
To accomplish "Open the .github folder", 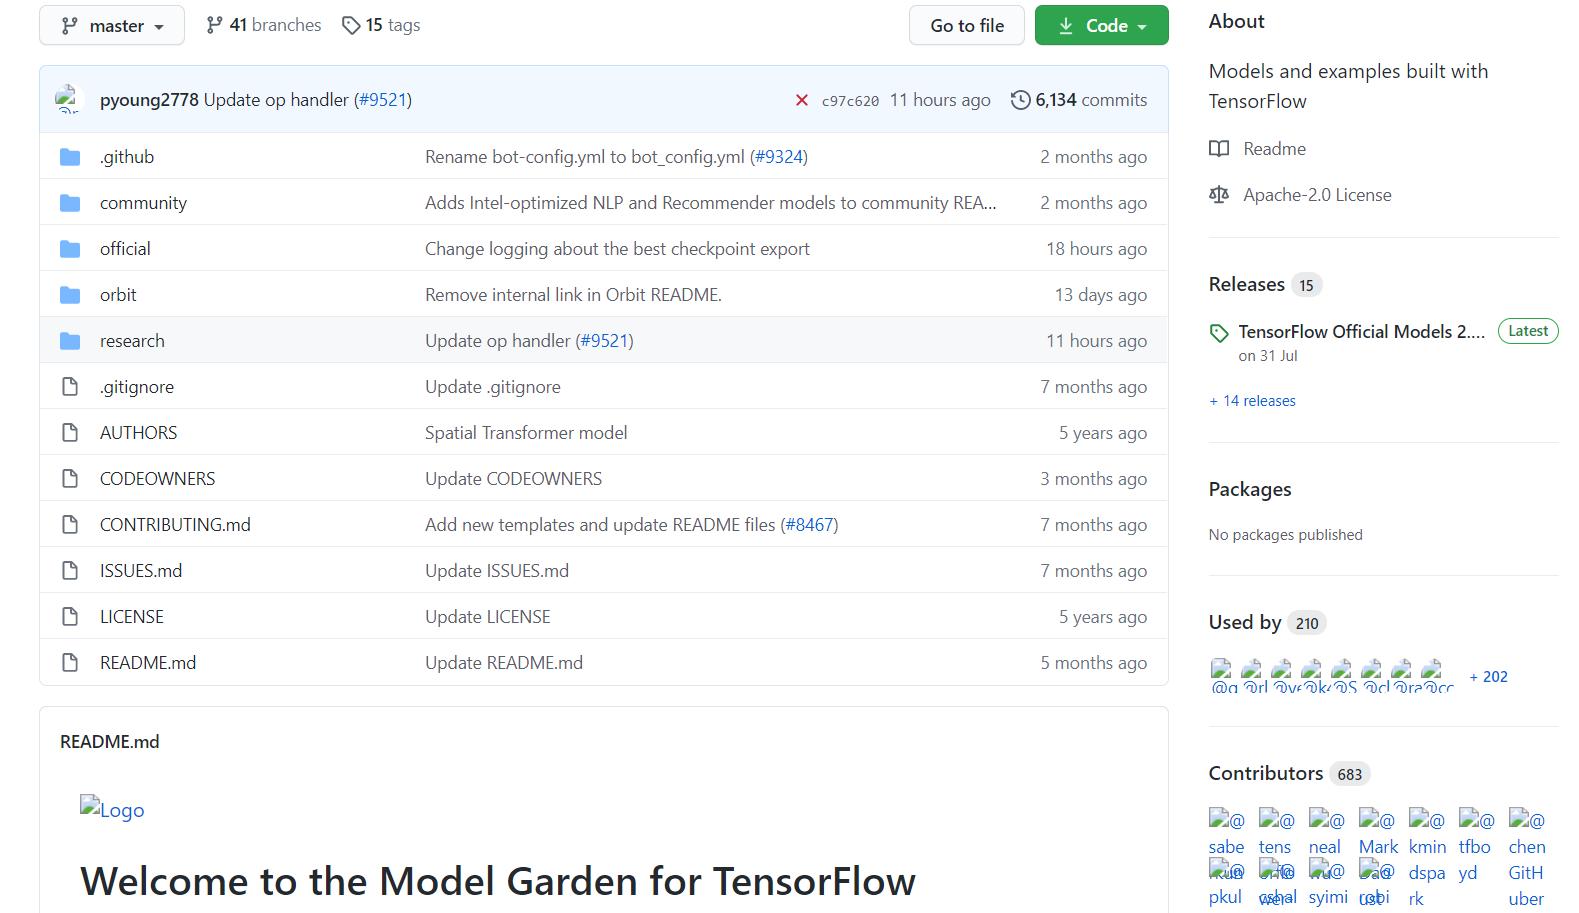I will tap(127, 157).
